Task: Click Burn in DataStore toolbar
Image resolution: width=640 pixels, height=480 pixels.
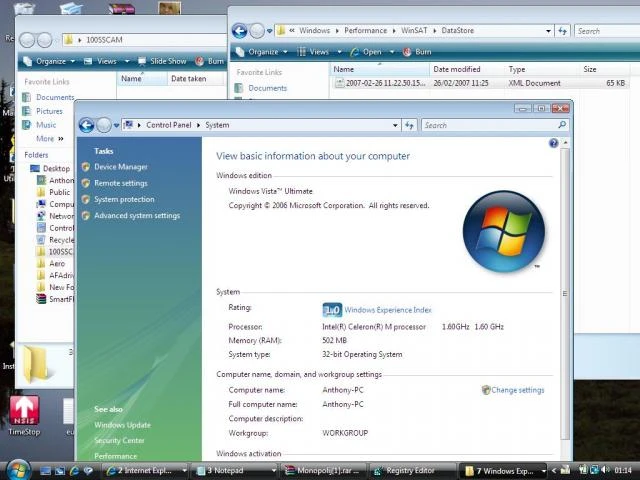Action: pos(417,52)
